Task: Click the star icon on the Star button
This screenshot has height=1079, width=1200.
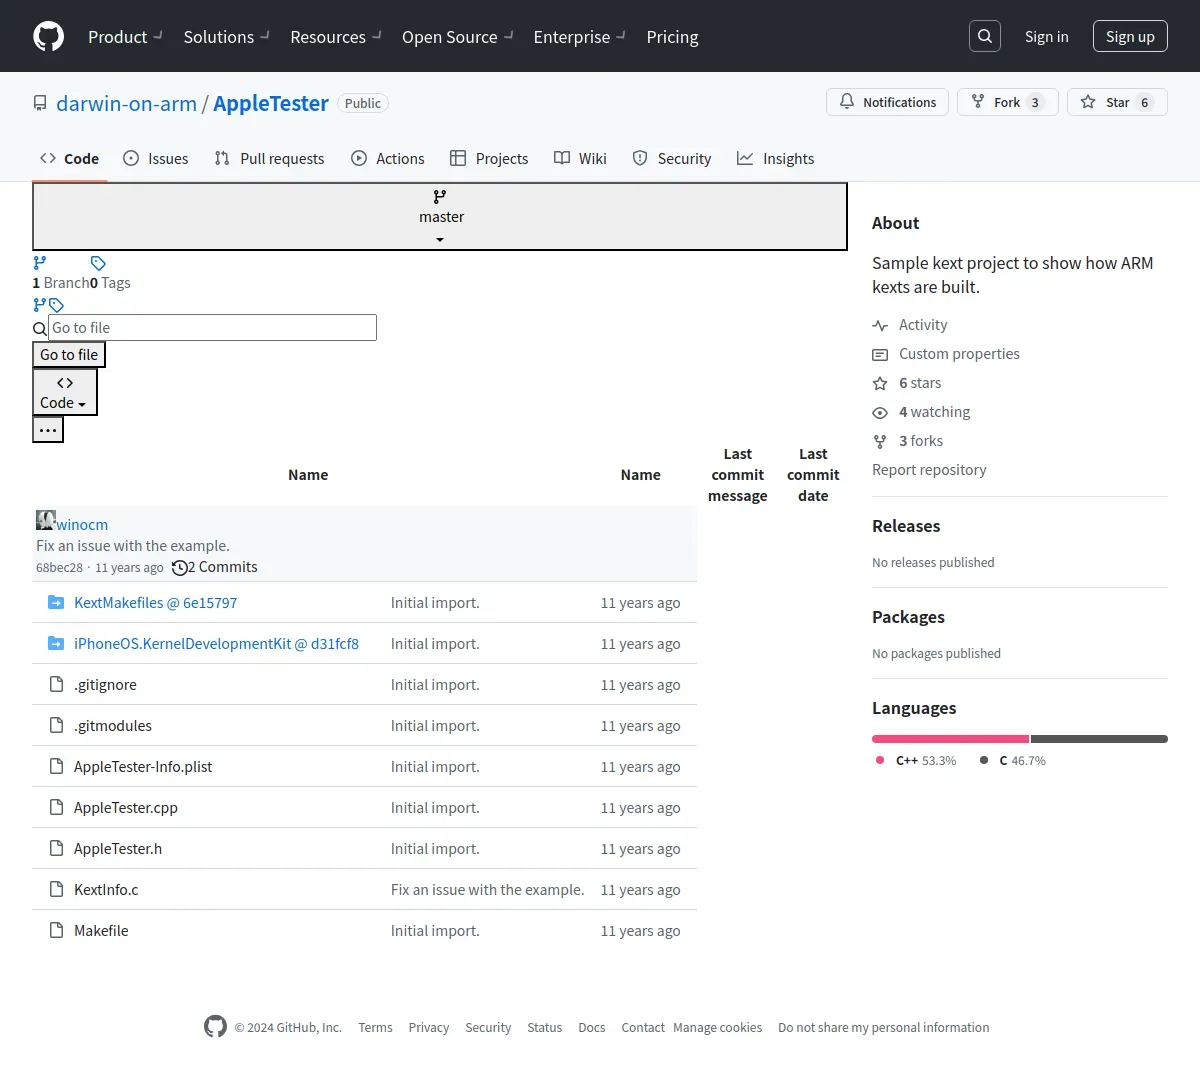Action: 1088,102
